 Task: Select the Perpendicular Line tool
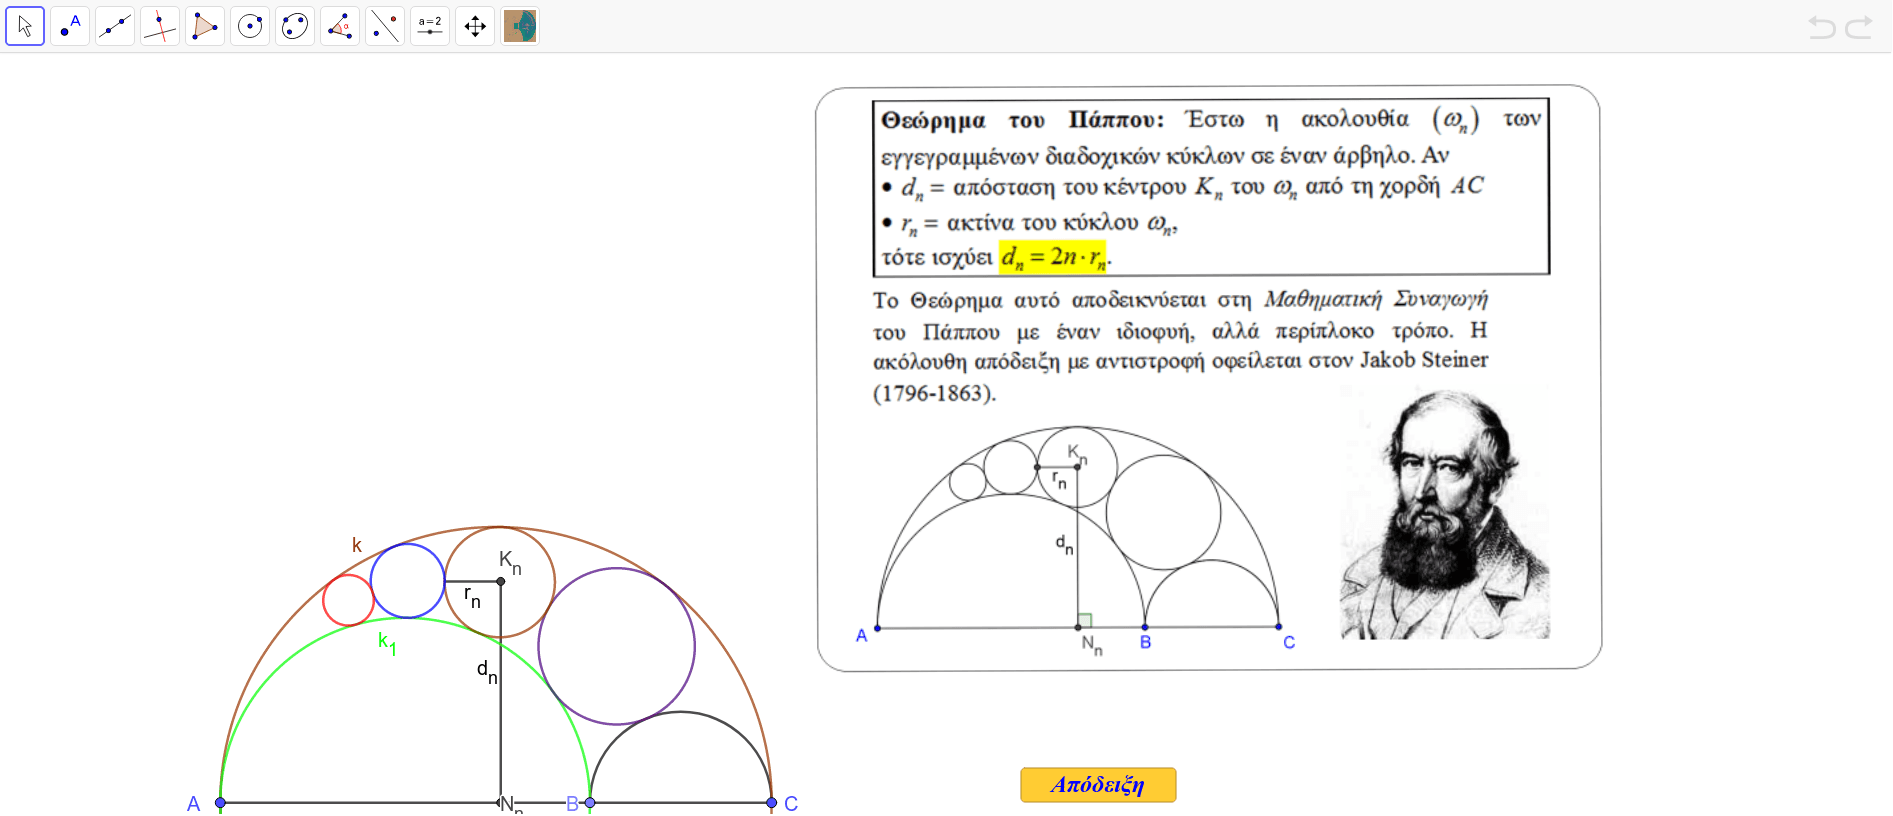(160, 26)
